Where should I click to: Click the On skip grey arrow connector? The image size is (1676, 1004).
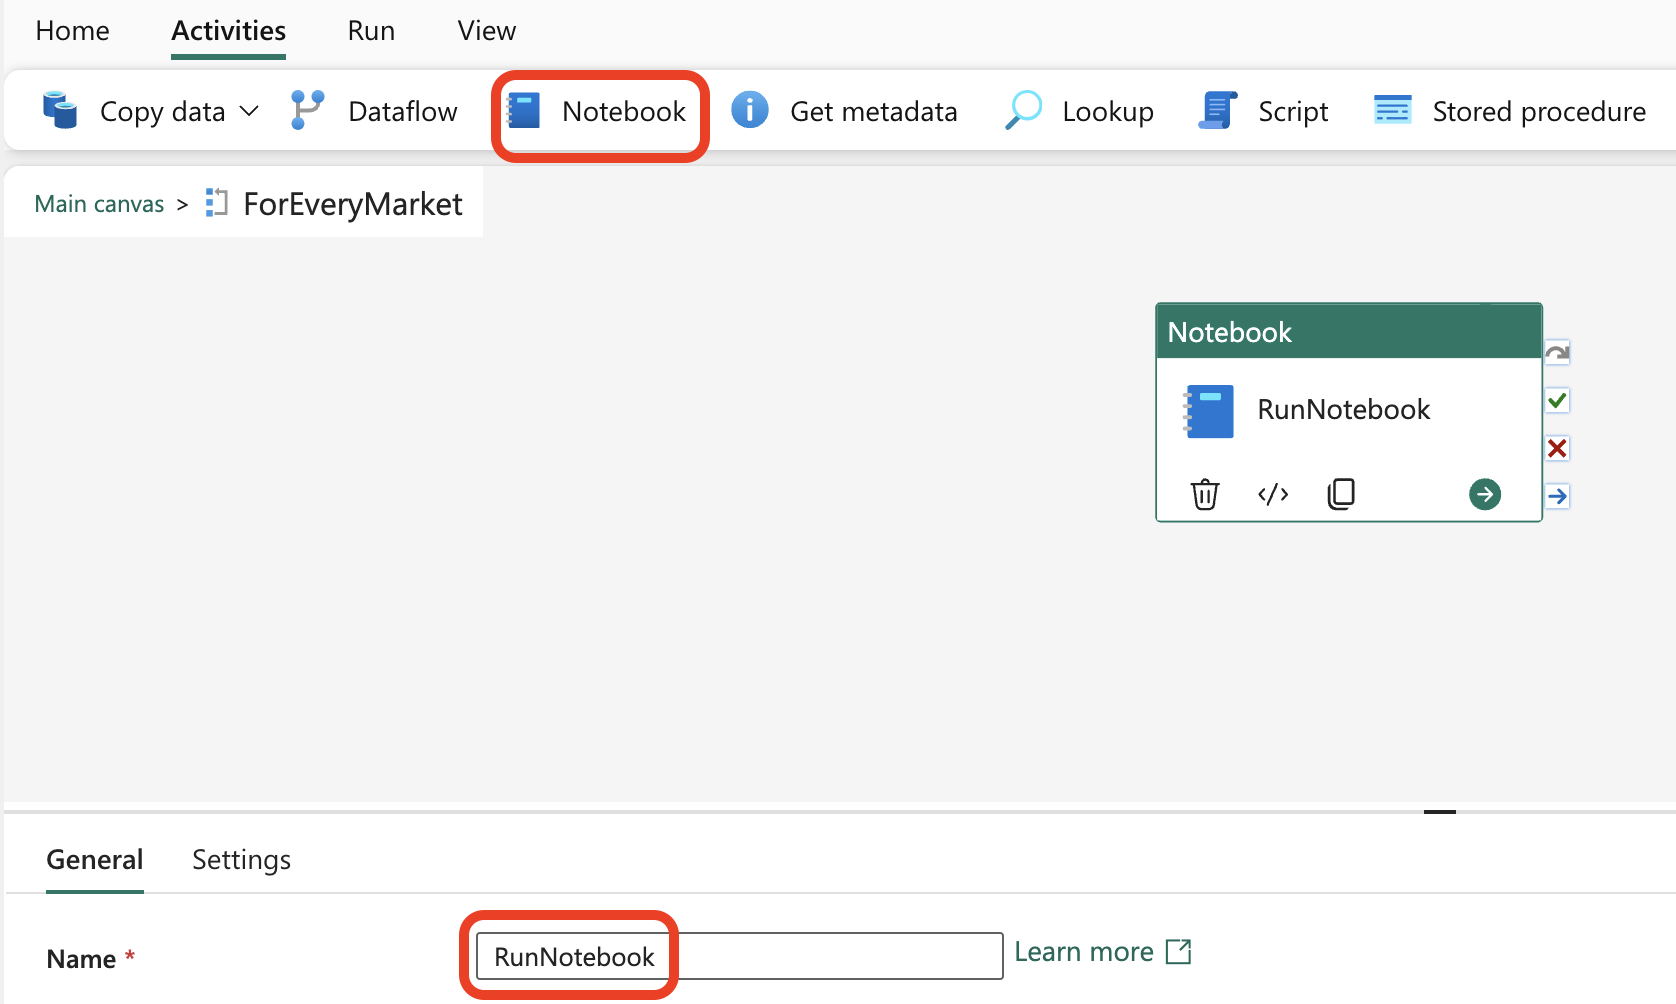(x=1557, y=353)
